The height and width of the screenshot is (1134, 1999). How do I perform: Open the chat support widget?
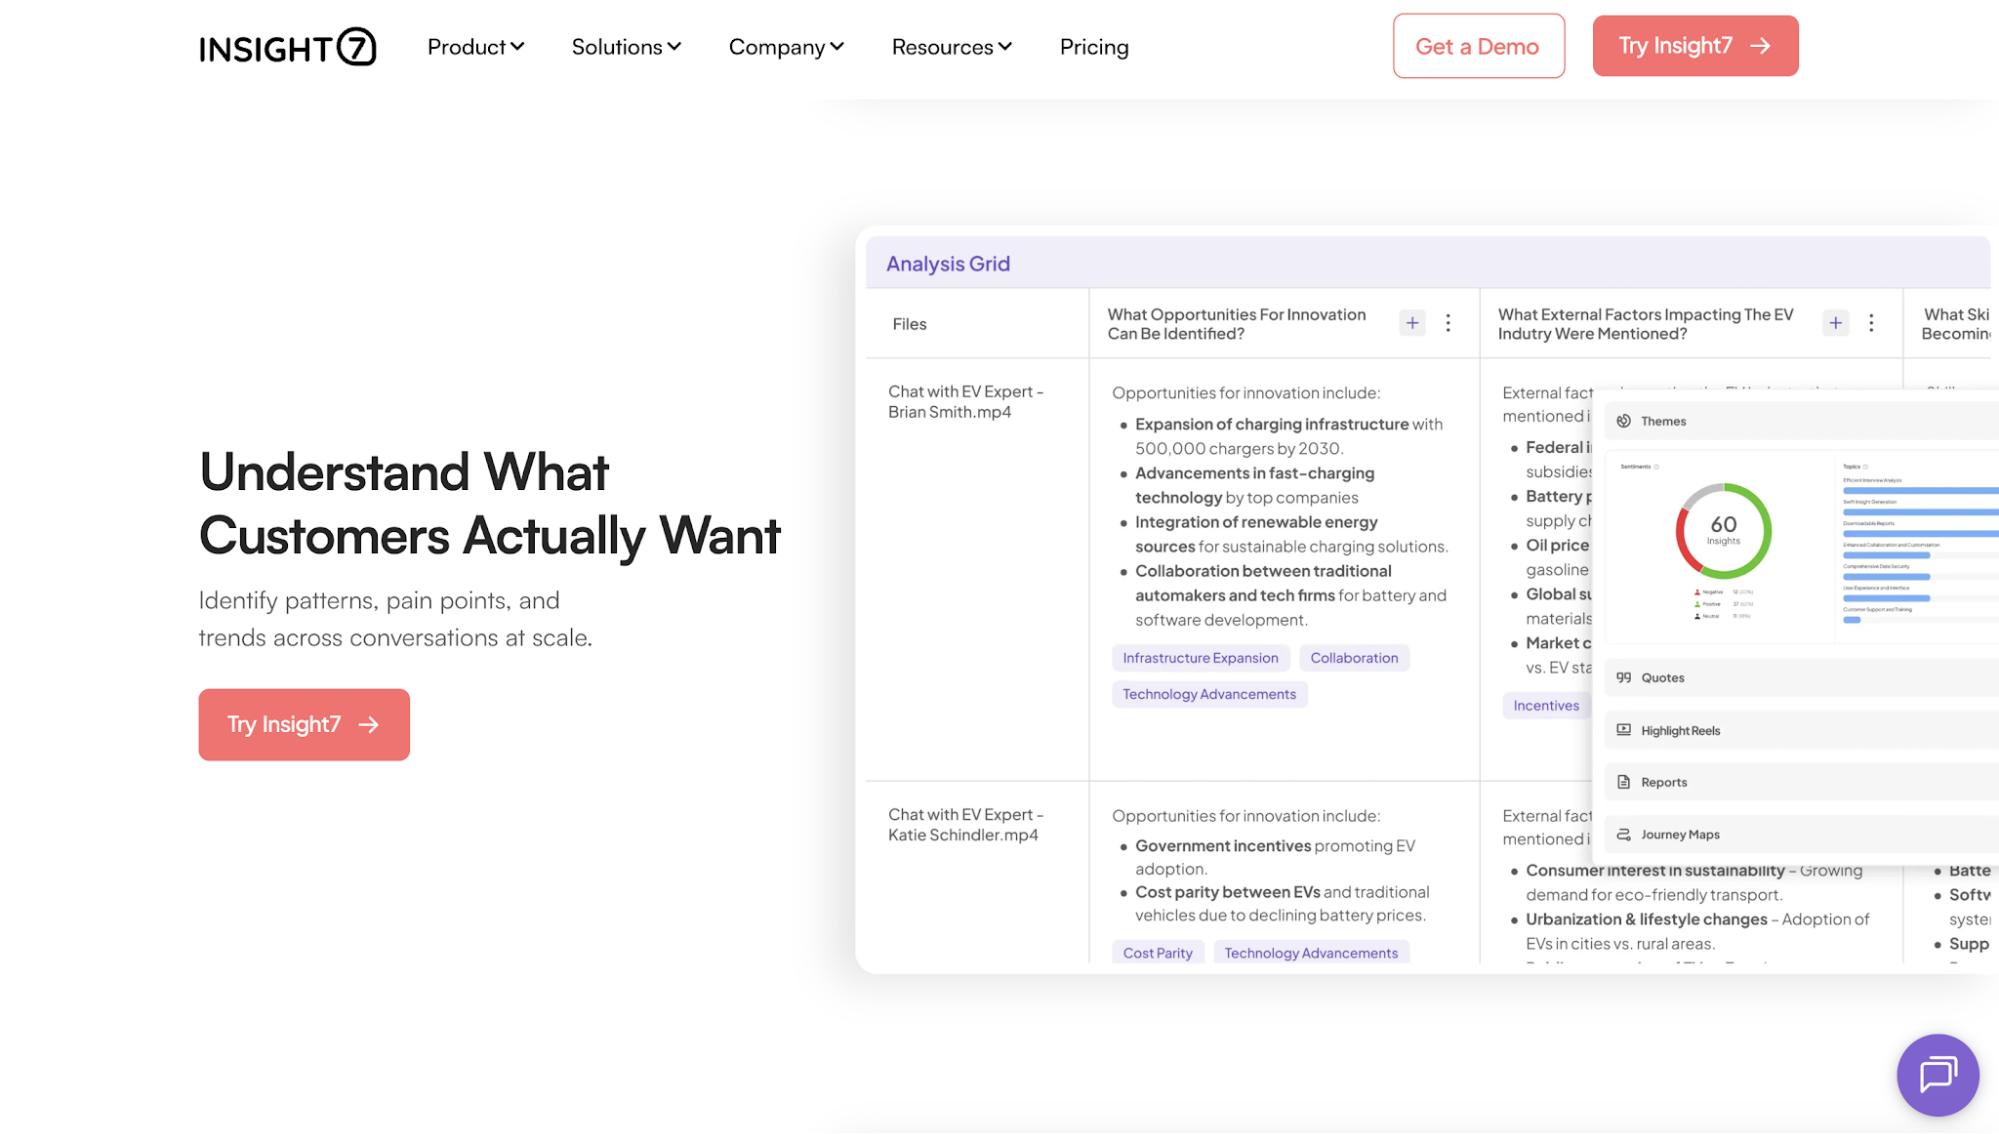tap(1937, 1074)
